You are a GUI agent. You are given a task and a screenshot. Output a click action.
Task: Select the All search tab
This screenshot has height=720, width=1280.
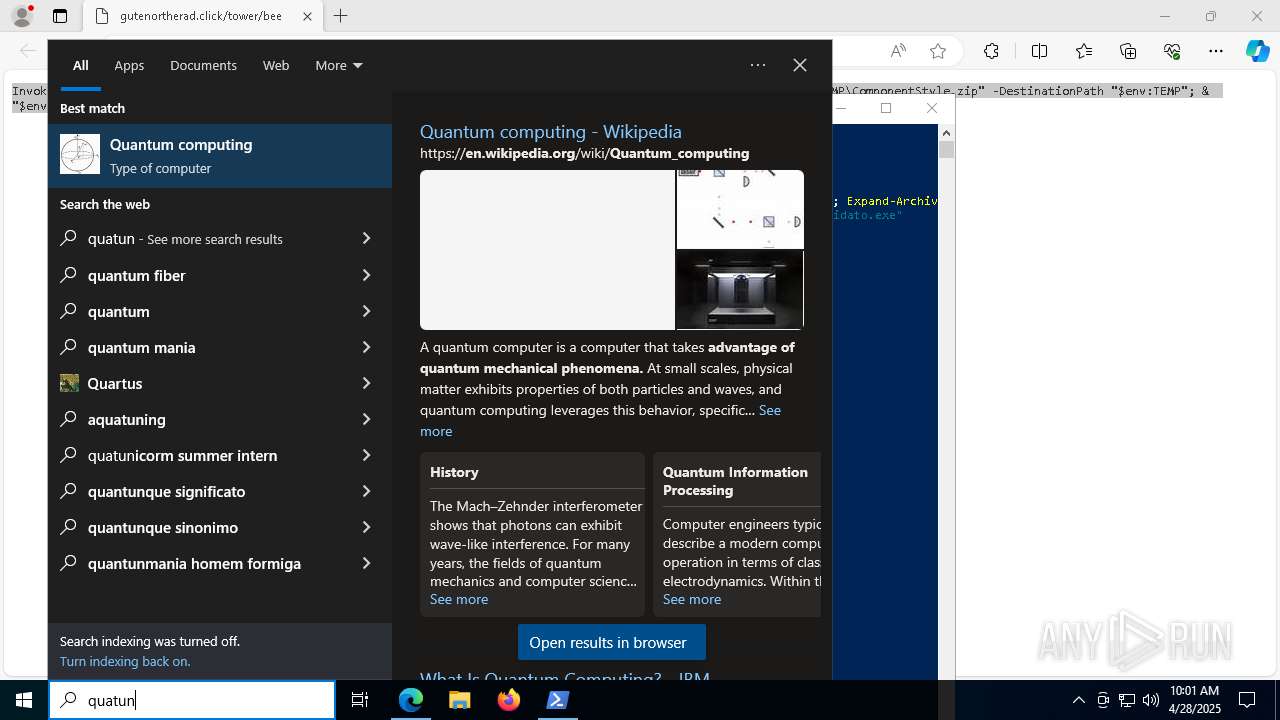(x=81, y=65)
